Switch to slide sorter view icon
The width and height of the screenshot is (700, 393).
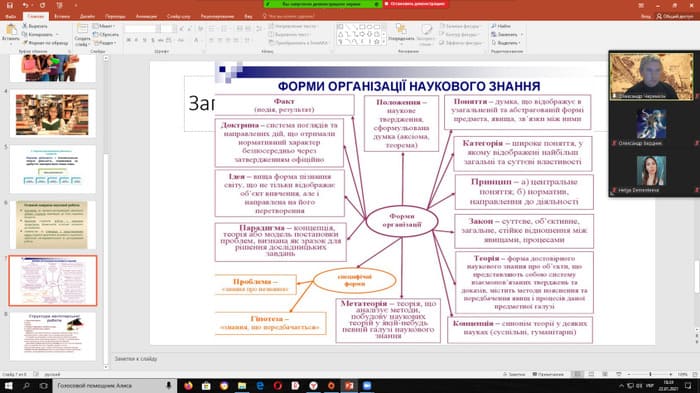click(x=592, y=374)
